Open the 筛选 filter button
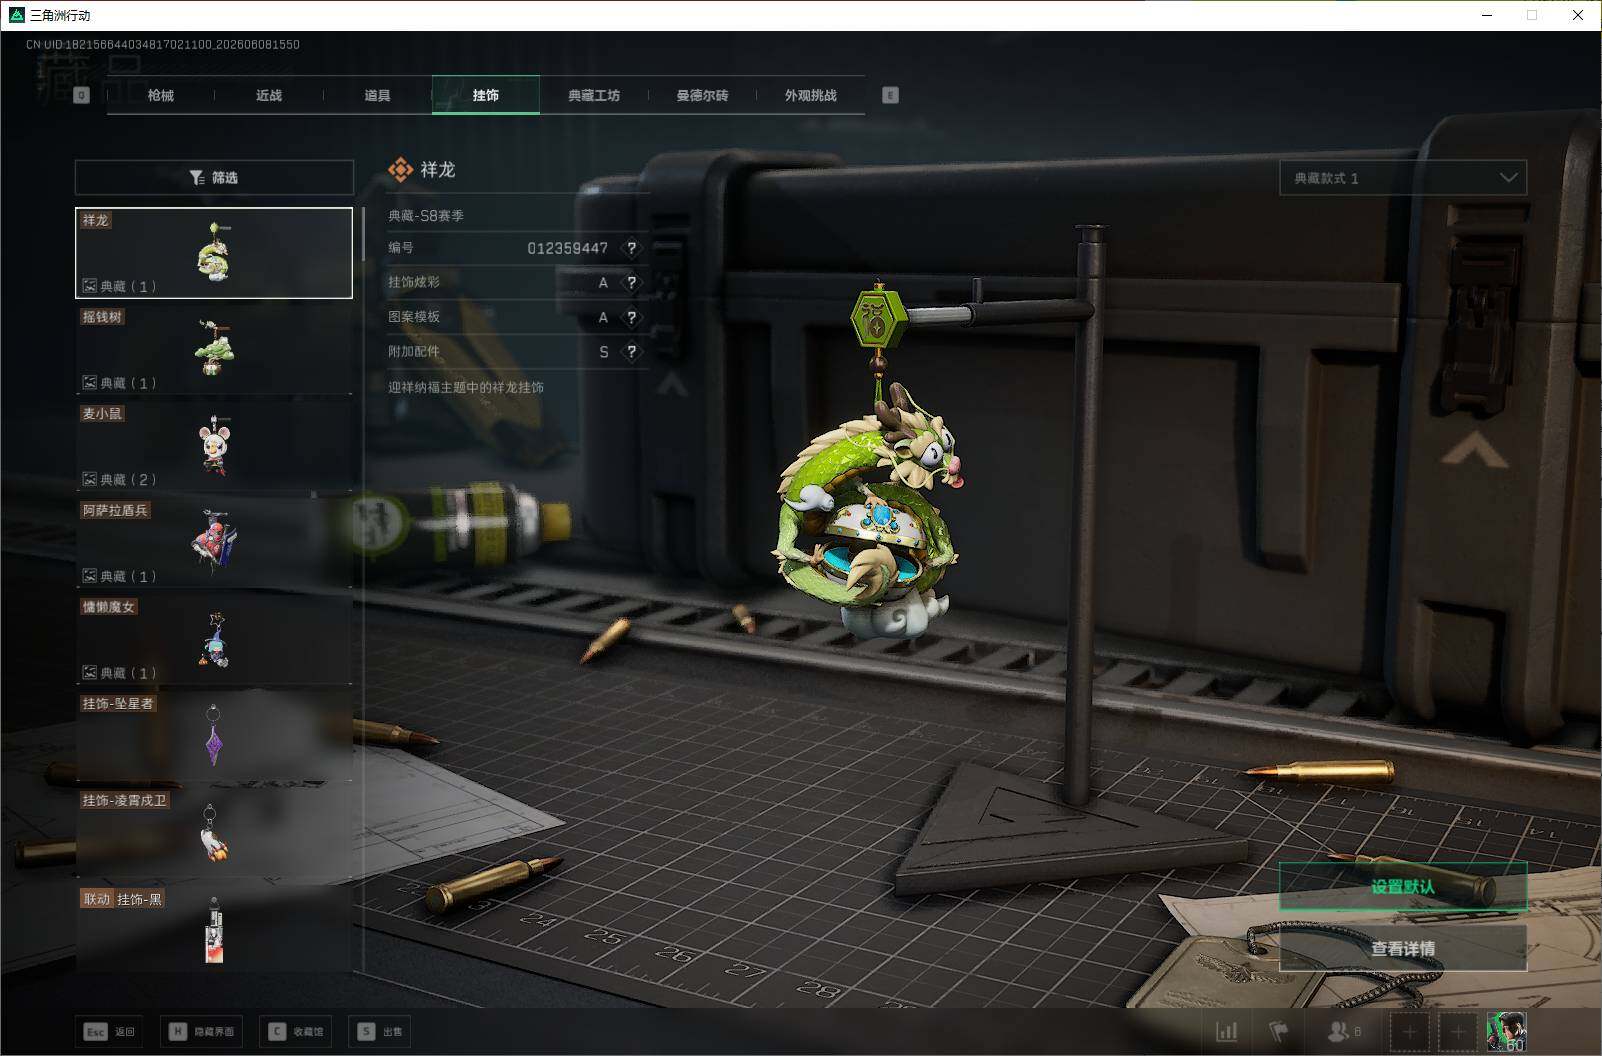The height and width of the screenshot is (1056, 1602). pyautogui.click(x=214, y=177)
